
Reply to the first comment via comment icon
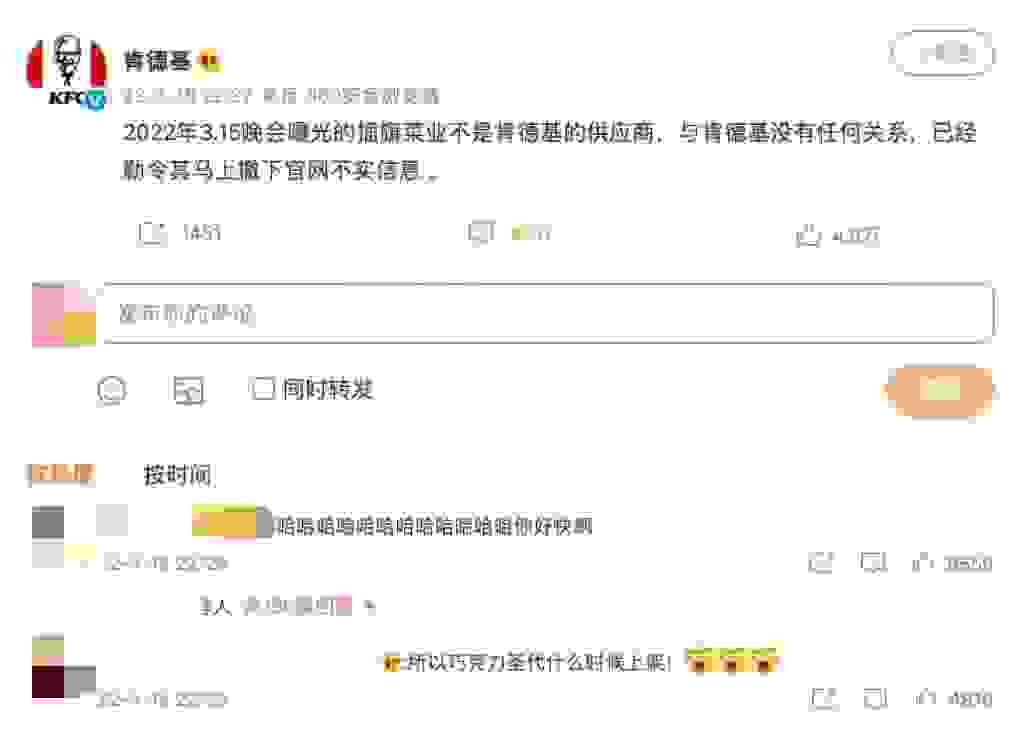pos(872,562)
